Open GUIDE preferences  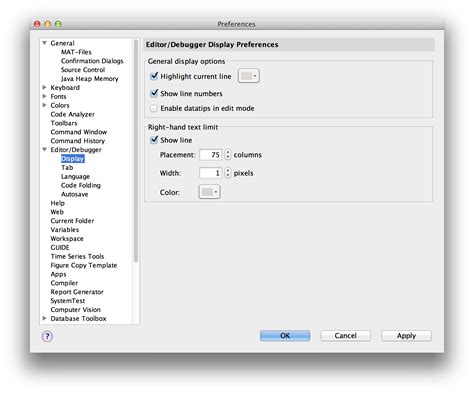60,247
